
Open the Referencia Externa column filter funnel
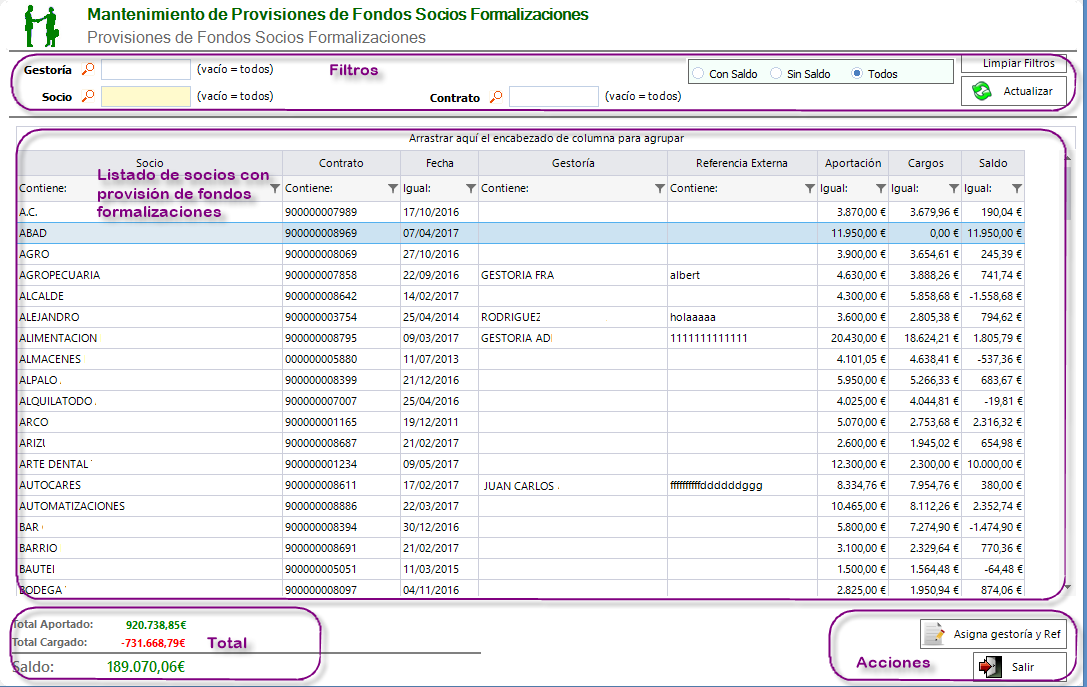[x=809, y=189]
